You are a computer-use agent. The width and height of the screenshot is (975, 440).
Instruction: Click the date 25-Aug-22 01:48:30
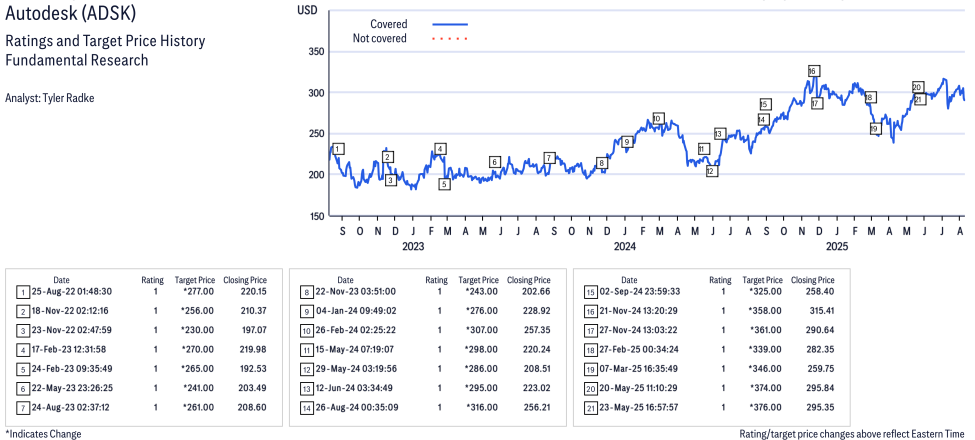coord(72,291)
